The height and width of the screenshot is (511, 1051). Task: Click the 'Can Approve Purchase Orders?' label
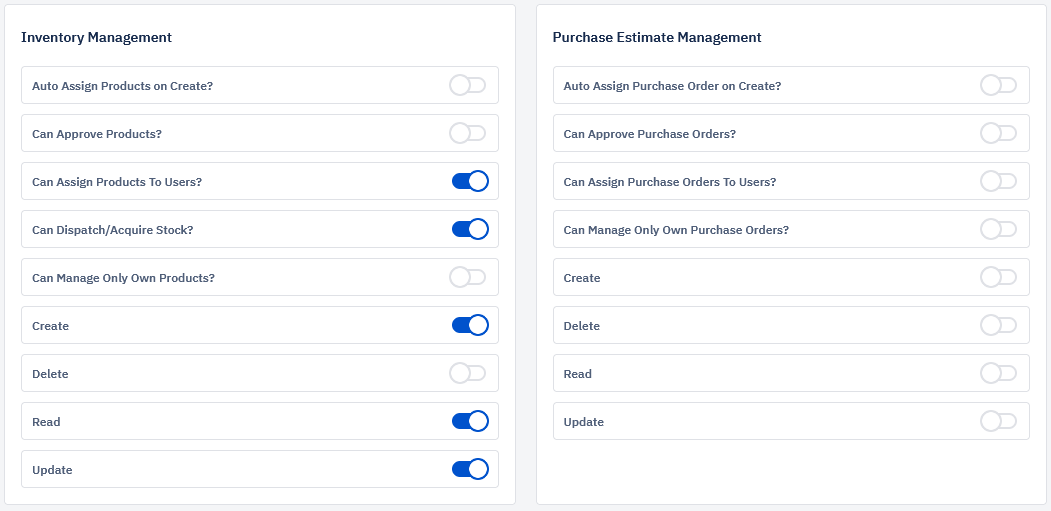point(650,134)
